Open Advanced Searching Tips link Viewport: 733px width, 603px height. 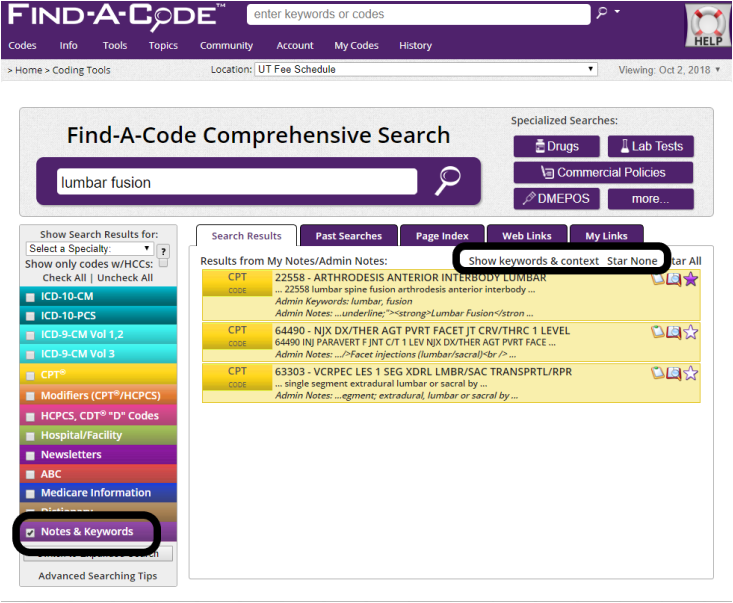(98, 576)
